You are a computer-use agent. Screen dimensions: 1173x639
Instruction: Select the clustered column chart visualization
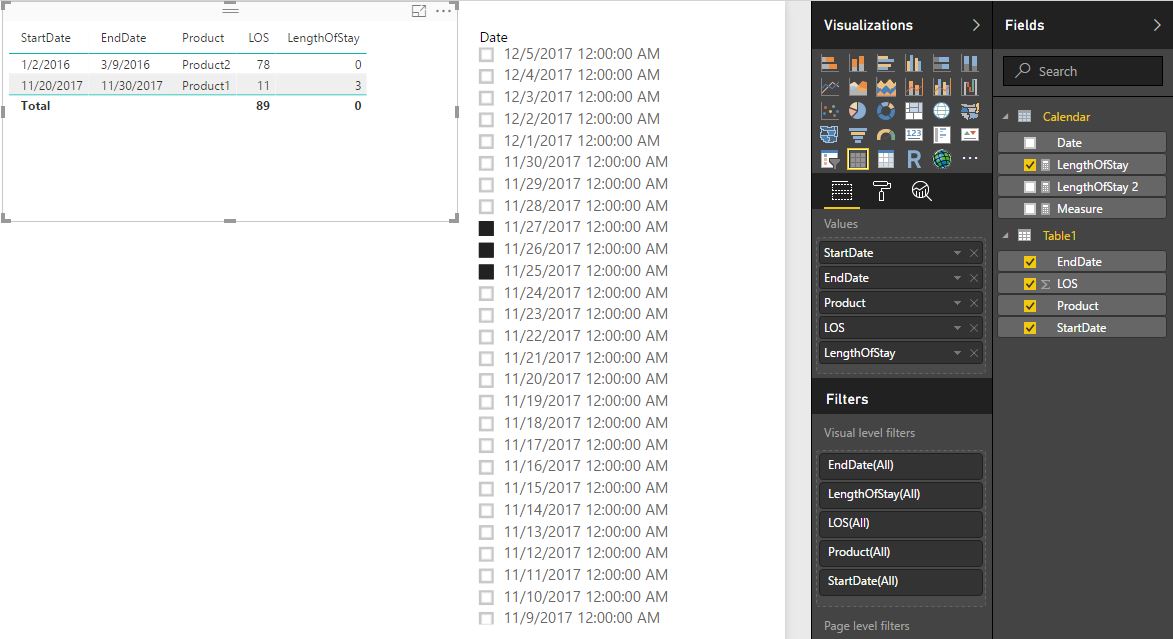913,64
